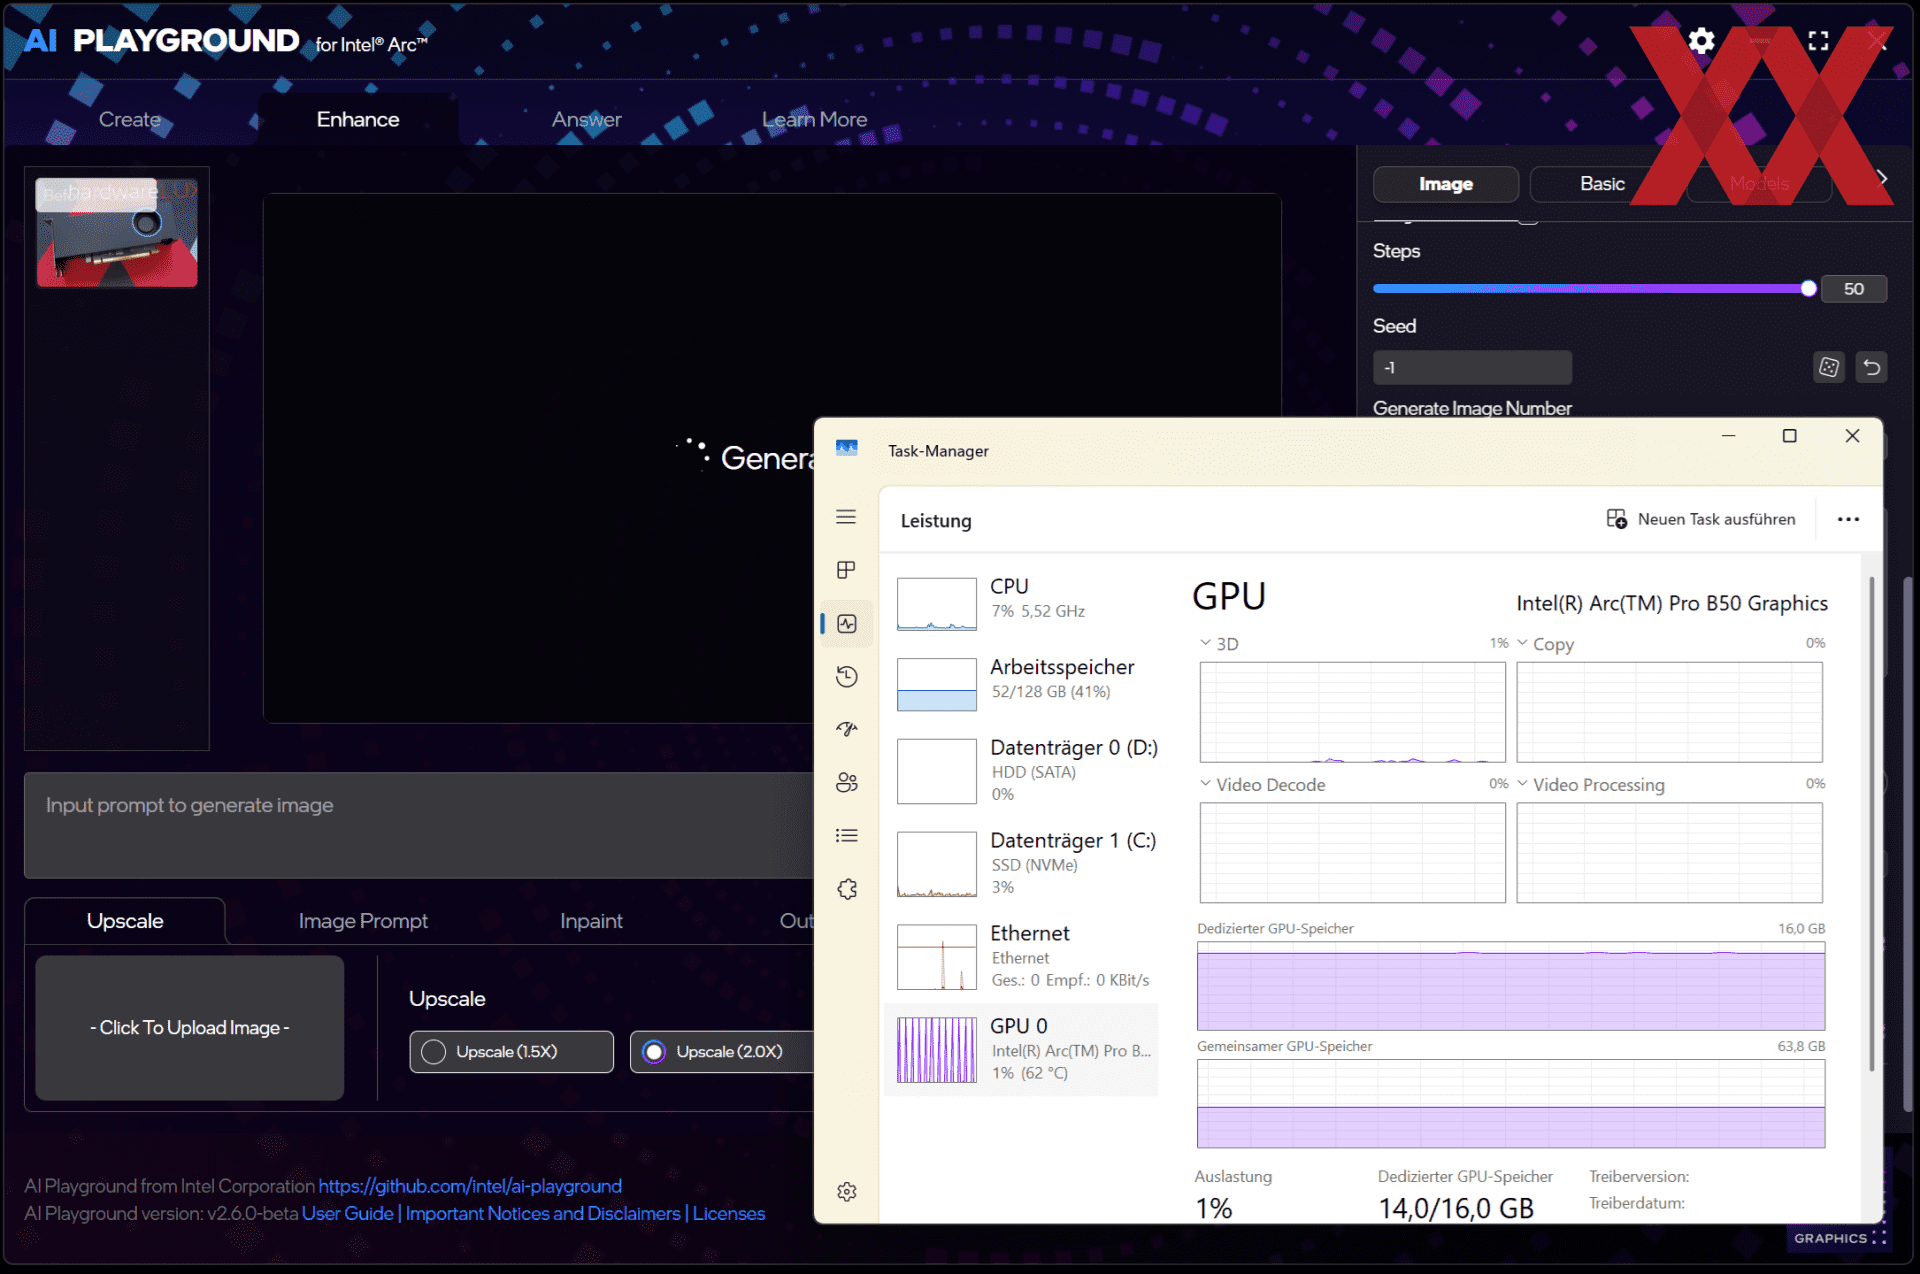Expand the Copy graph engine dropdown
Screen dimensions: 1920x1274
click(1522, 643)
